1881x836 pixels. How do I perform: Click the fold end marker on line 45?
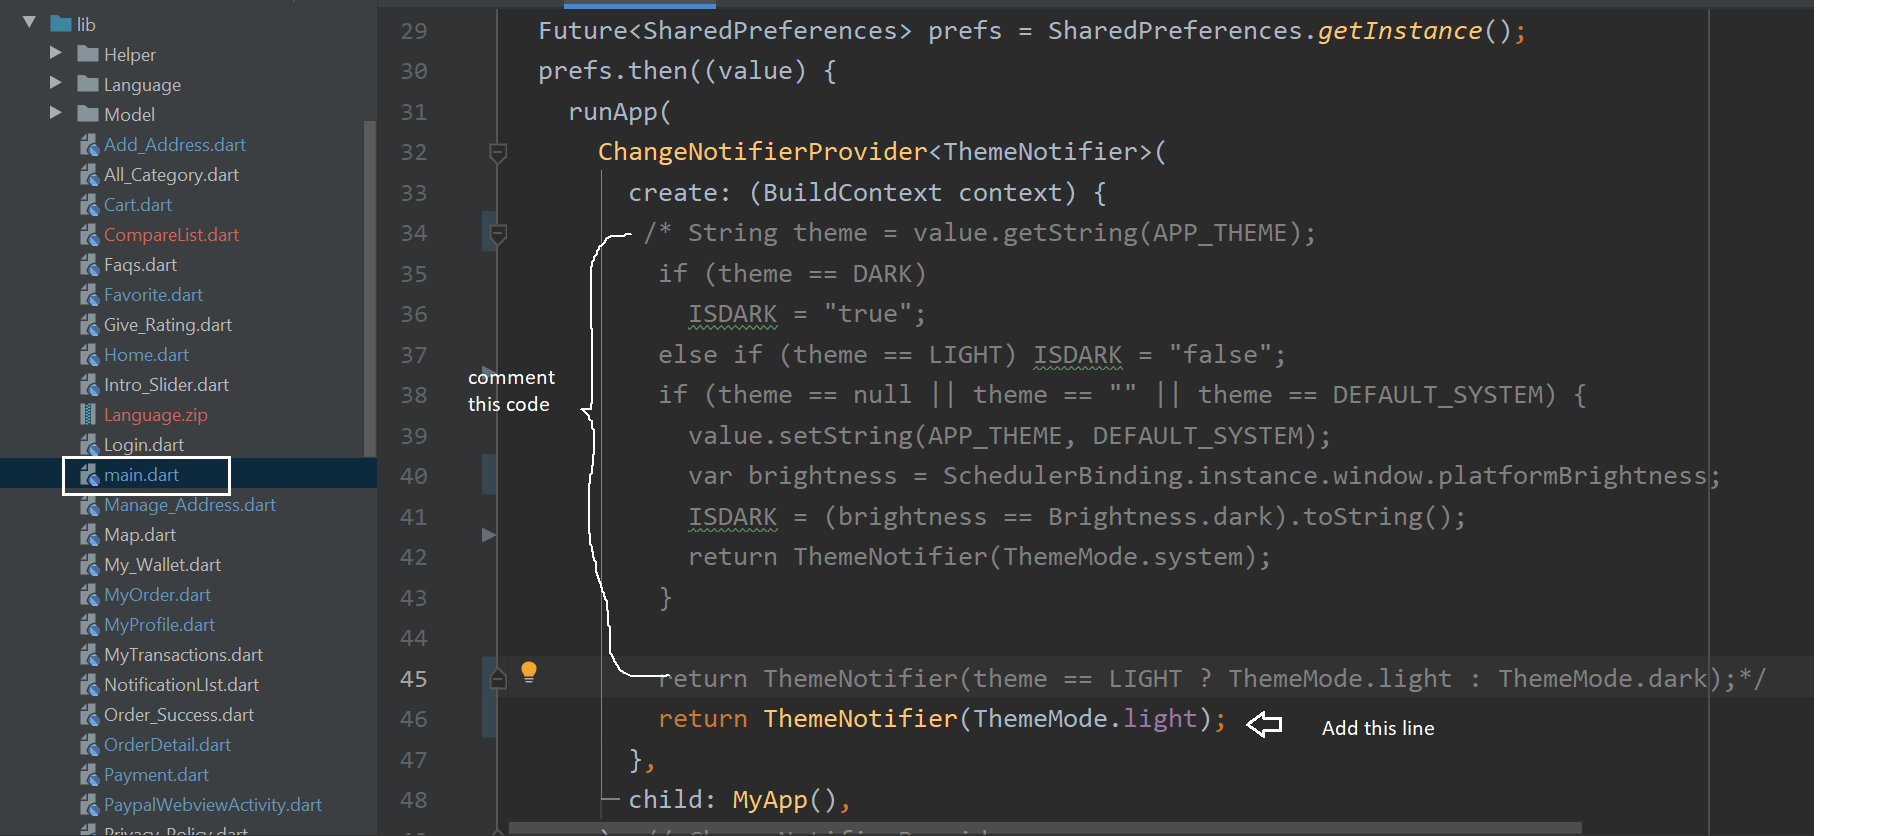click(497, 679)
